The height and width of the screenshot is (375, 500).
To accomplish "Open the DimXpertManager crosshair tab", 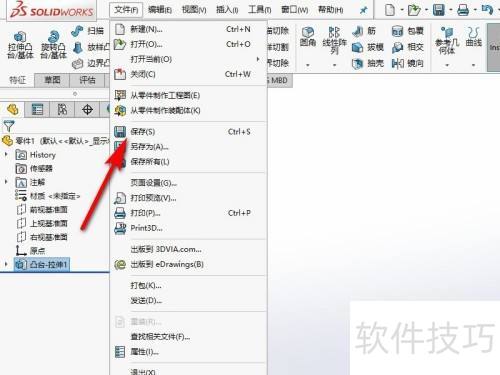I will (87, 109).
